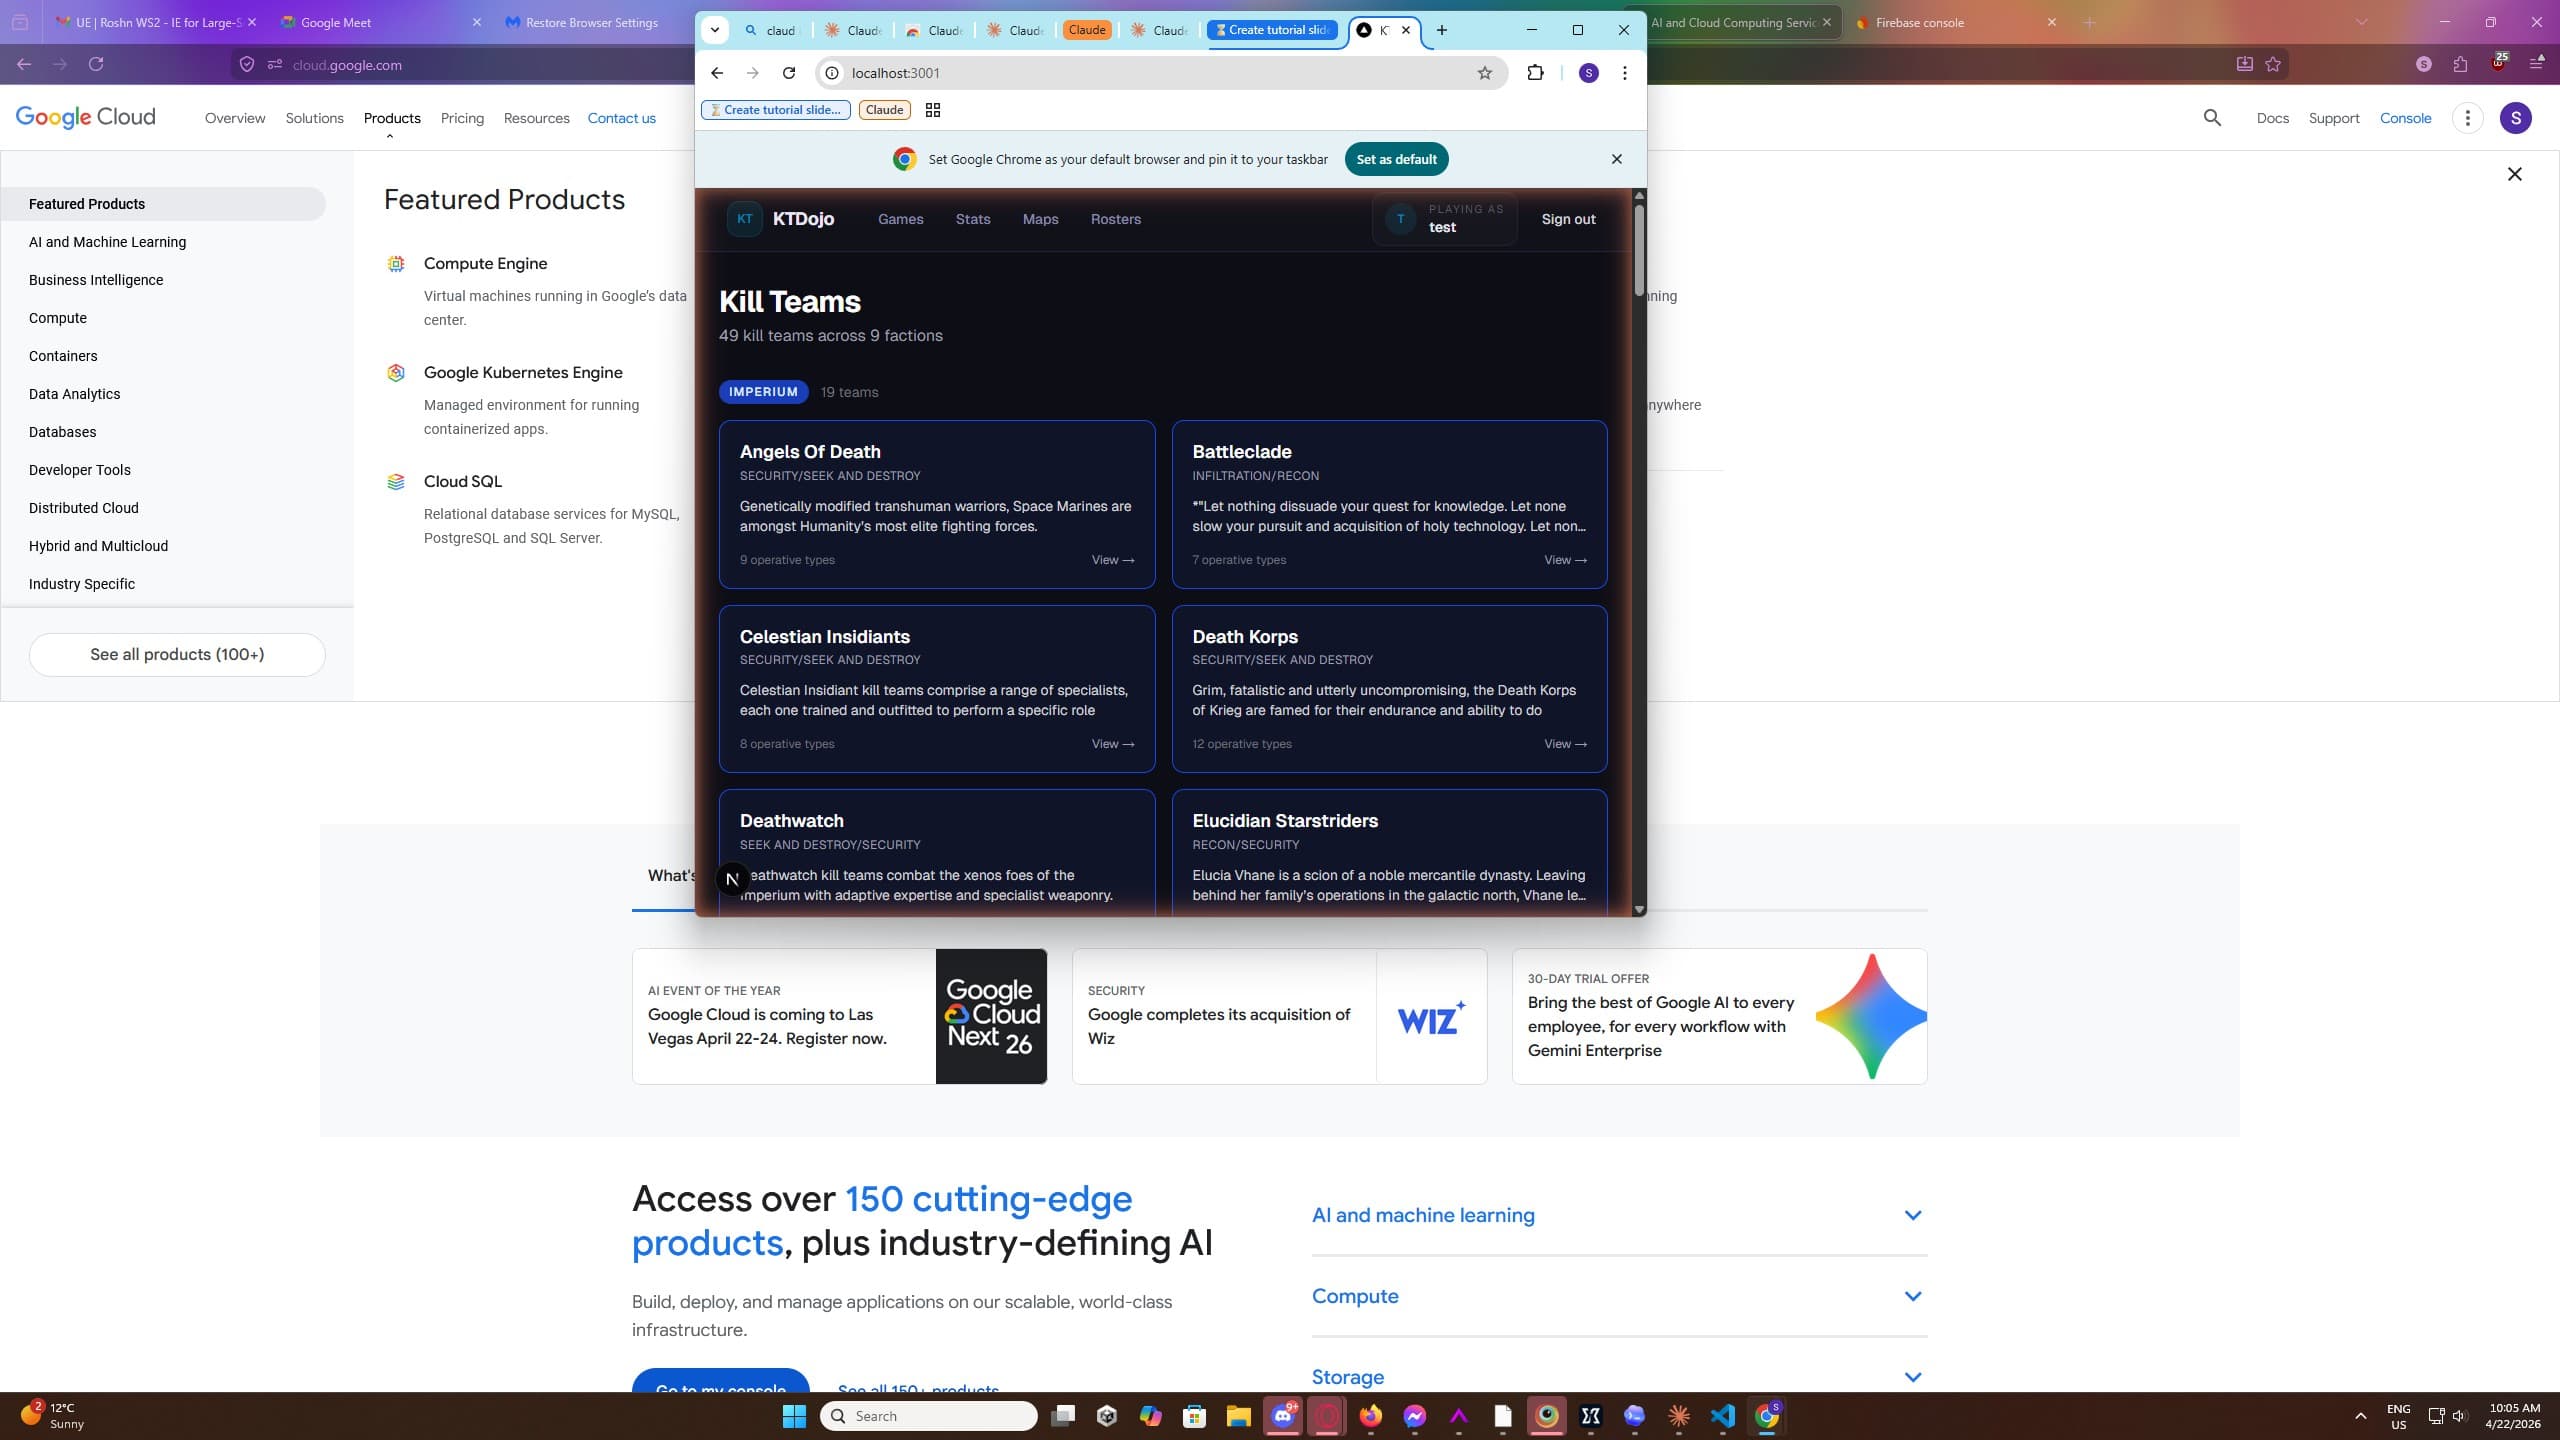
Task: Click the KTDojo page vertical scrollbar
Action: (x=1638, y=250)
